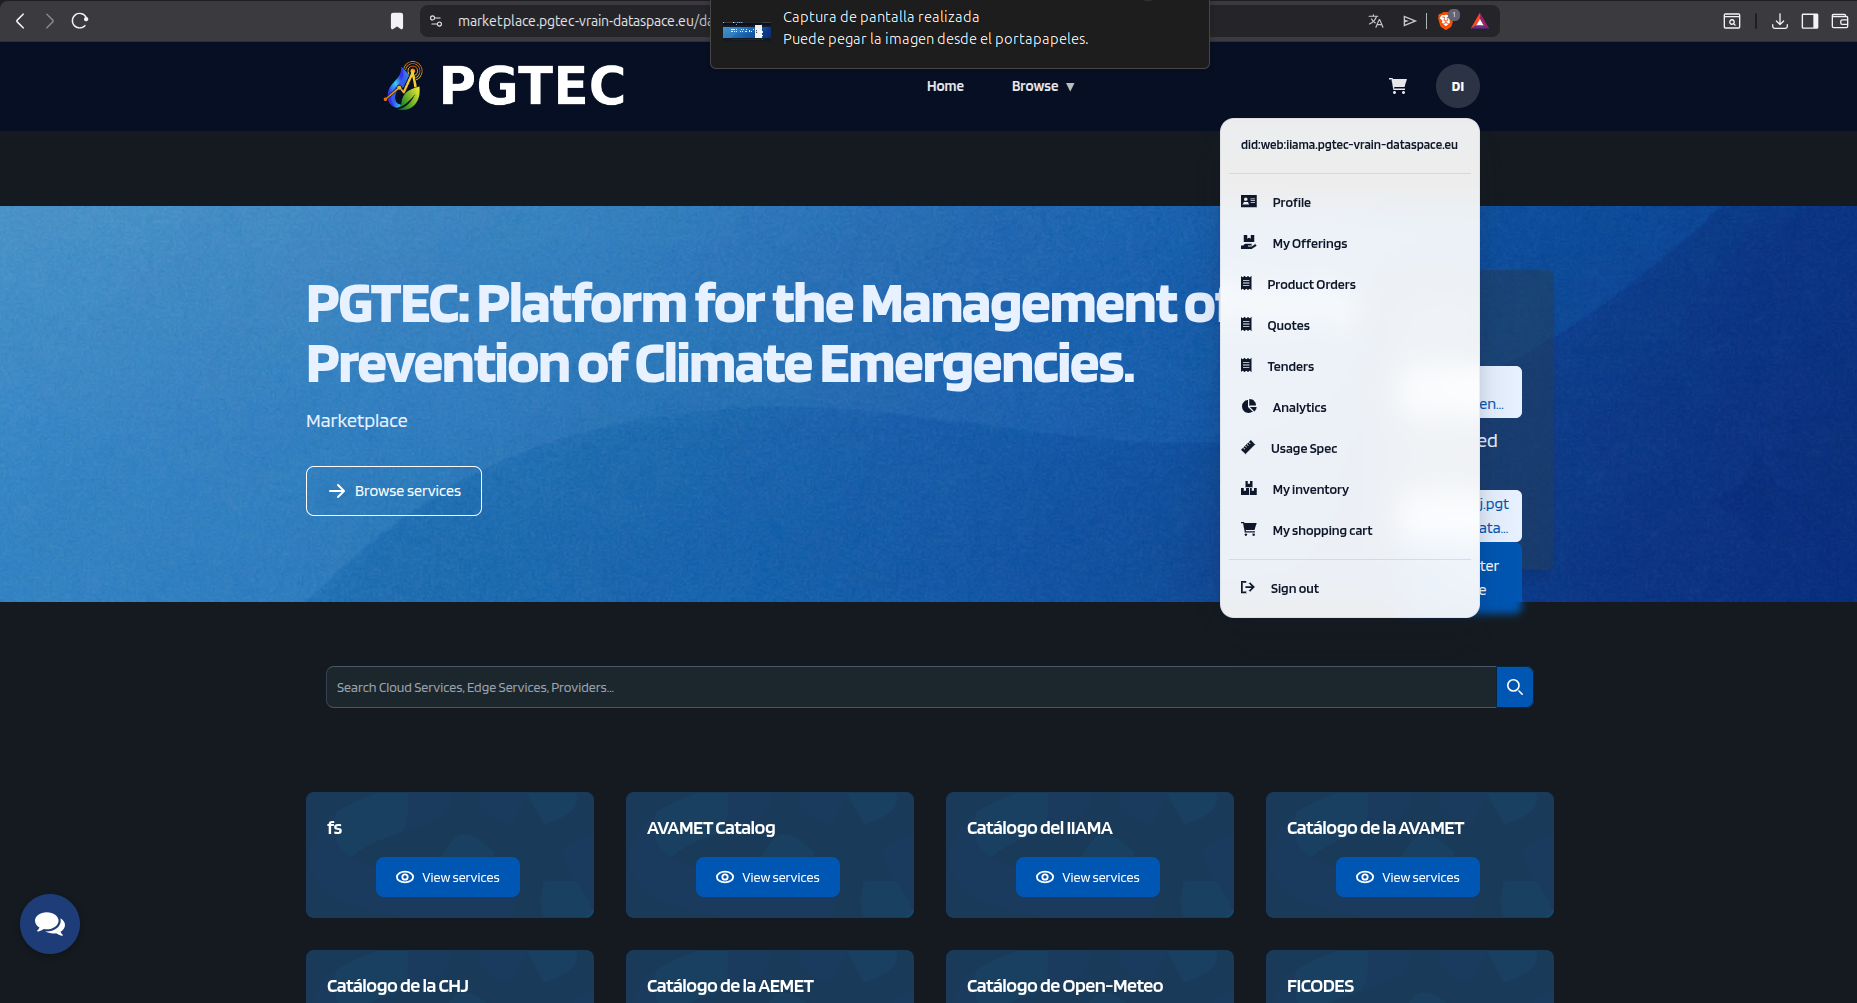Reload the page with refresh icon
The image size is (1857, 1003).
point(80,21)
